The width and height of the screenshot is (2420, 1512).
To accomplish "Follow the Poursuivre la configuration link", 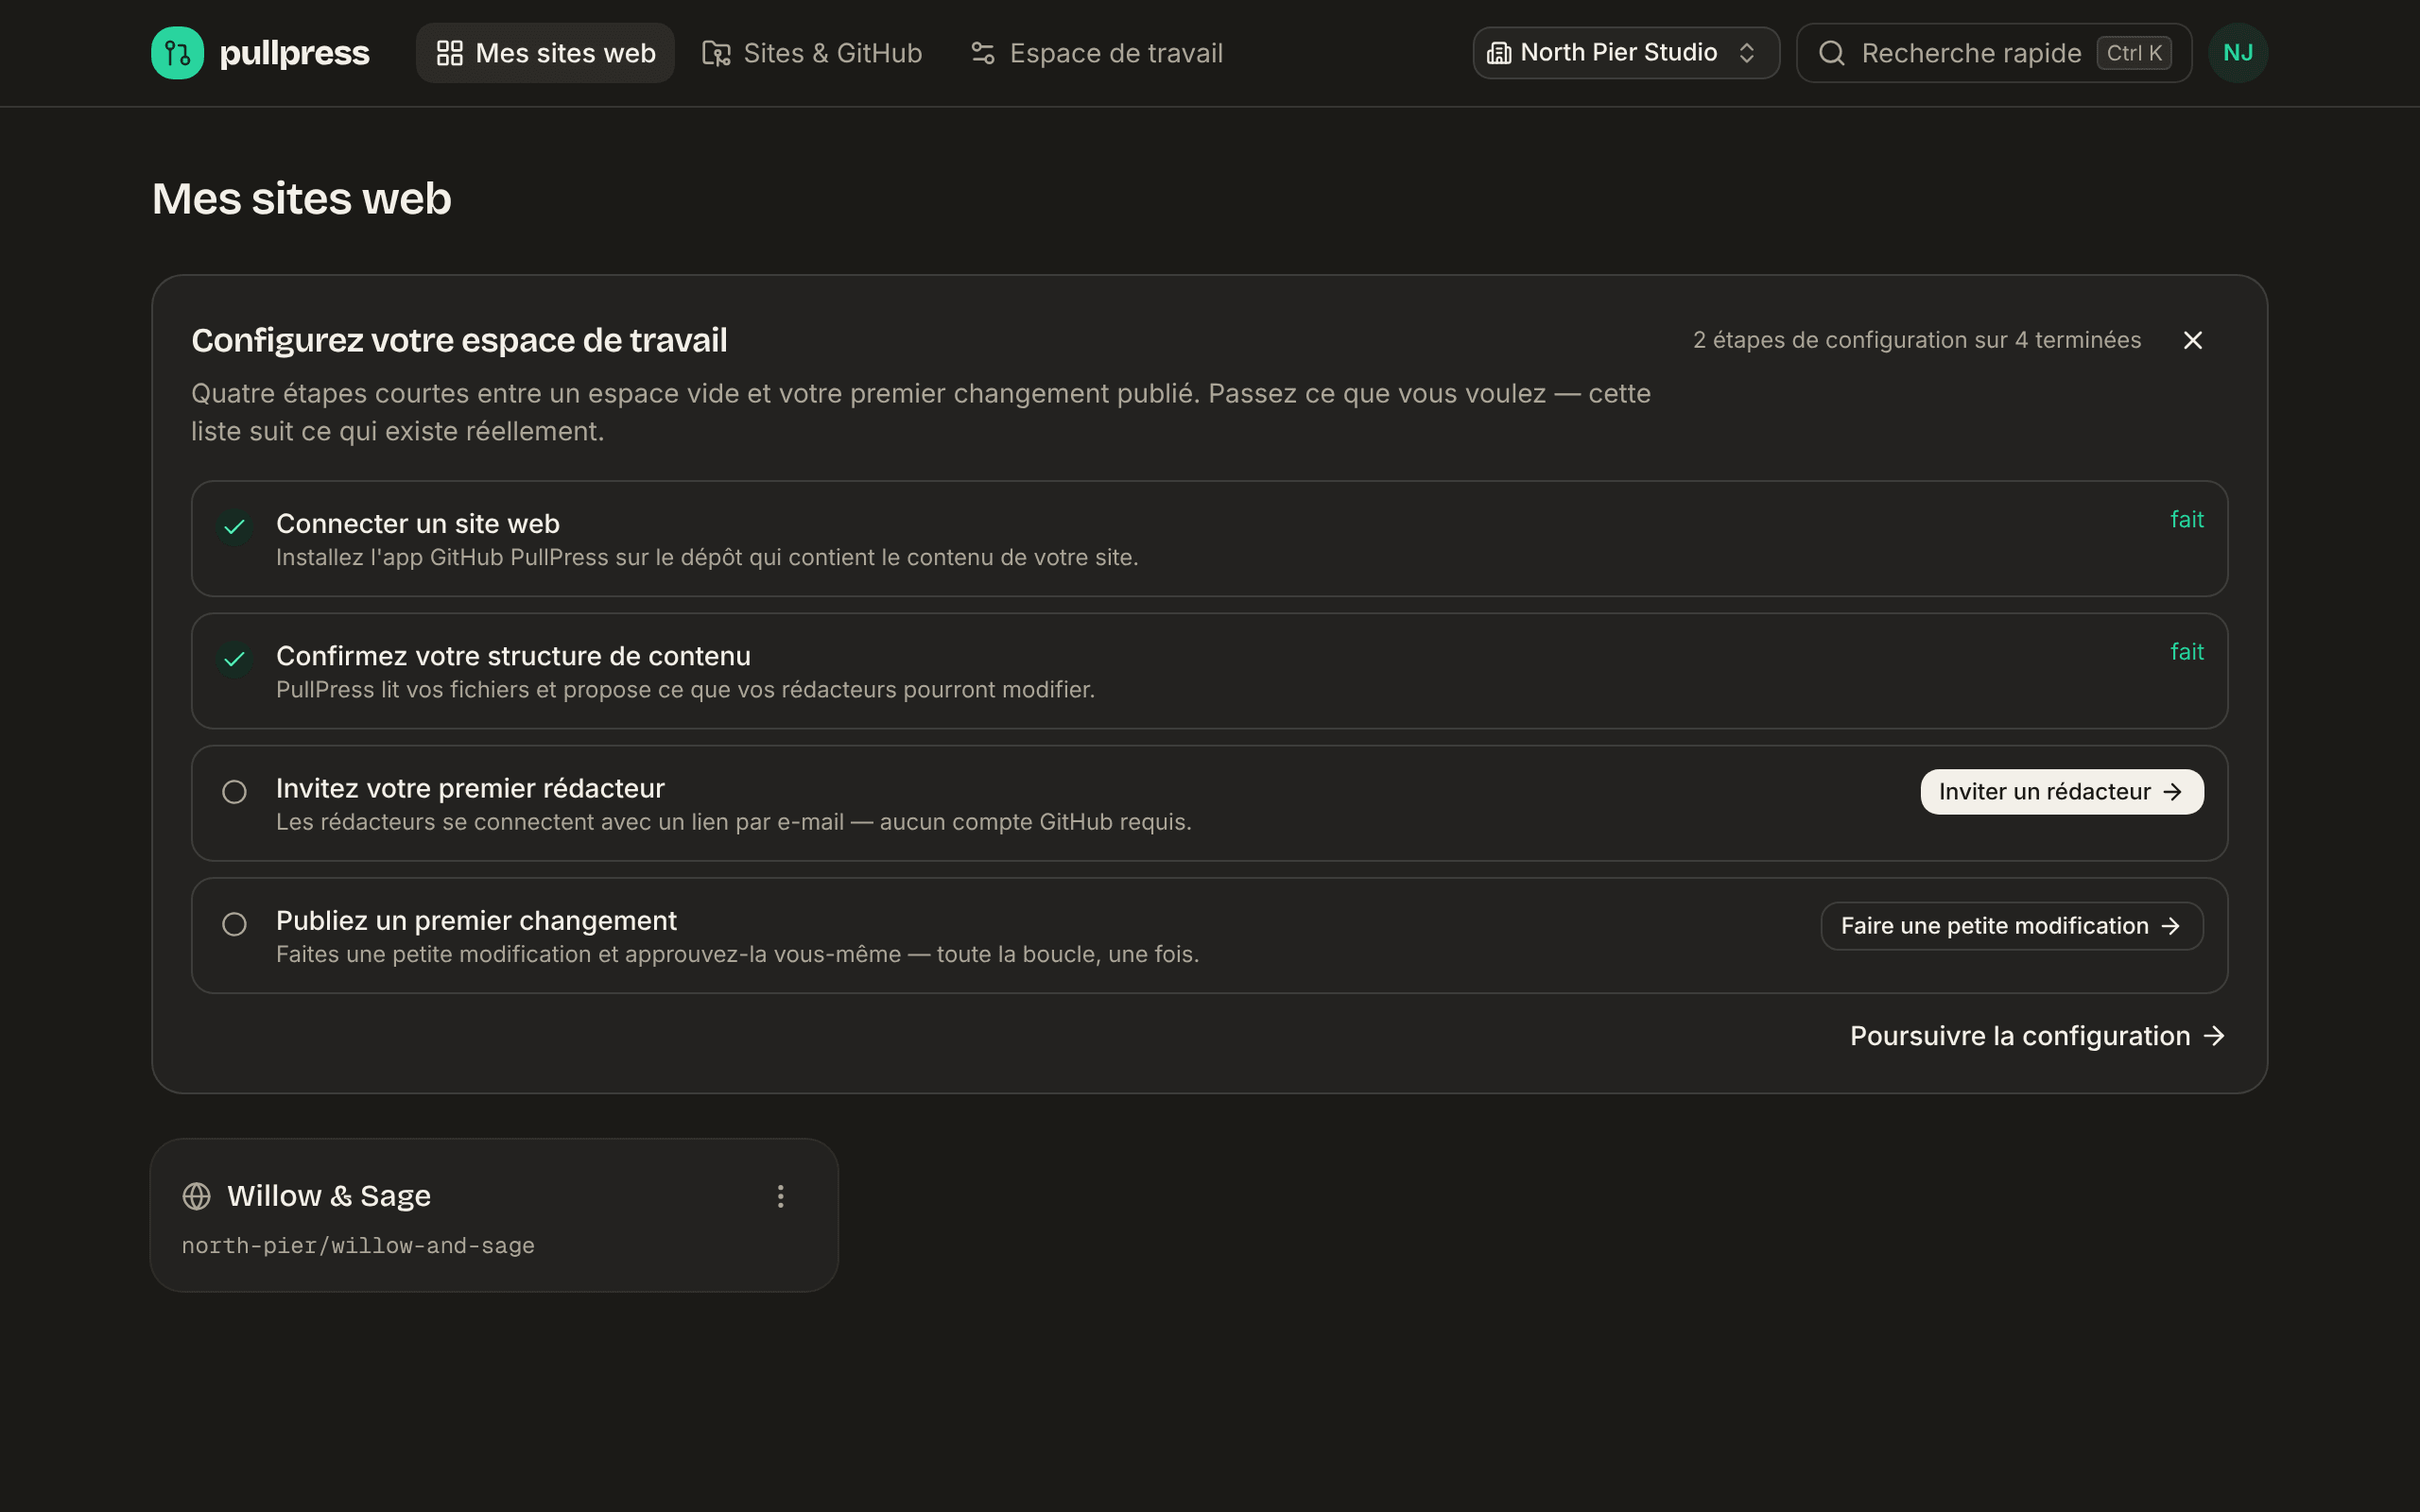I will (2037, 1036).
